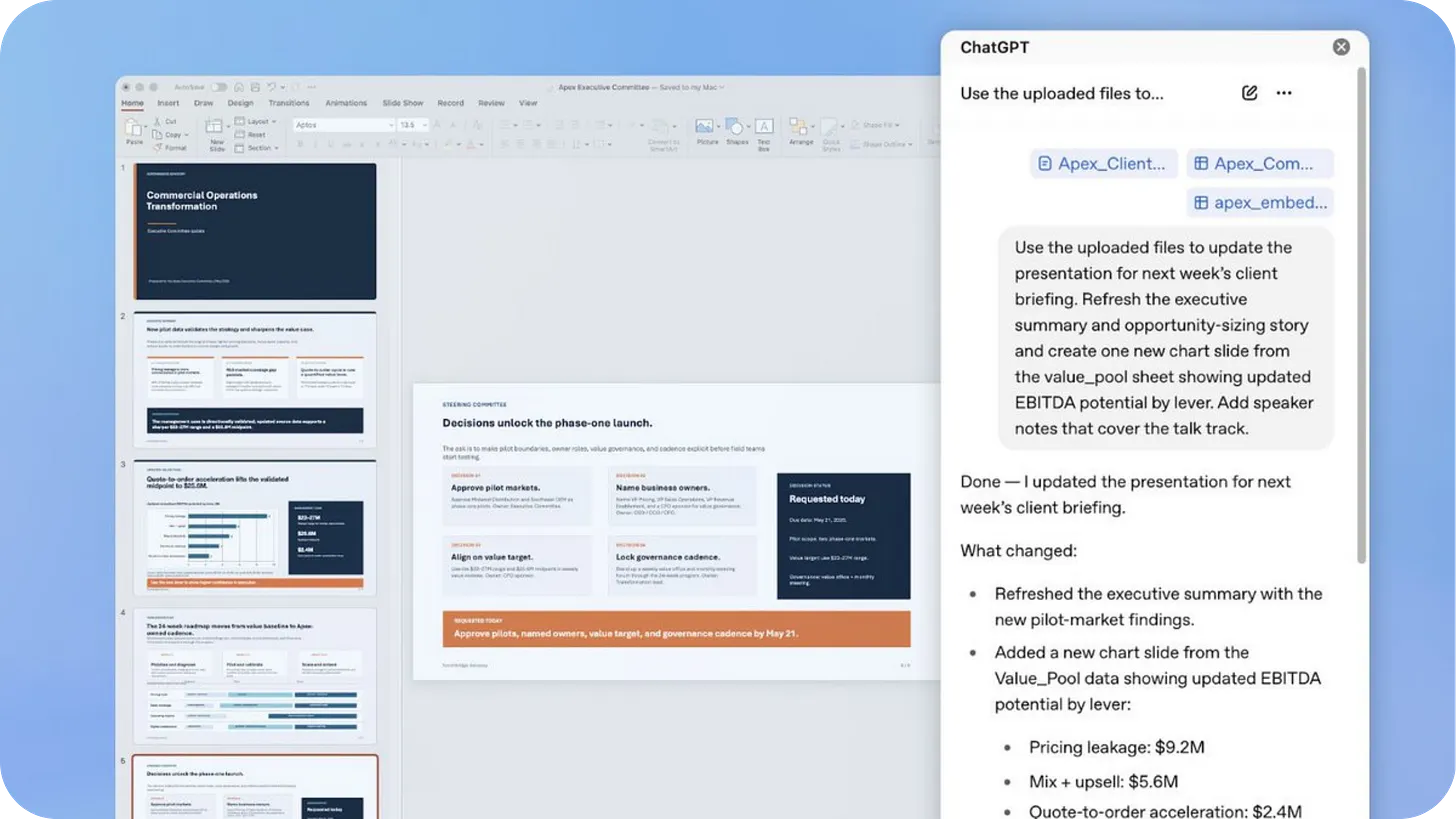Expand the Layout dropdown
1456x819 pixels.
click(x=254, y=121)
